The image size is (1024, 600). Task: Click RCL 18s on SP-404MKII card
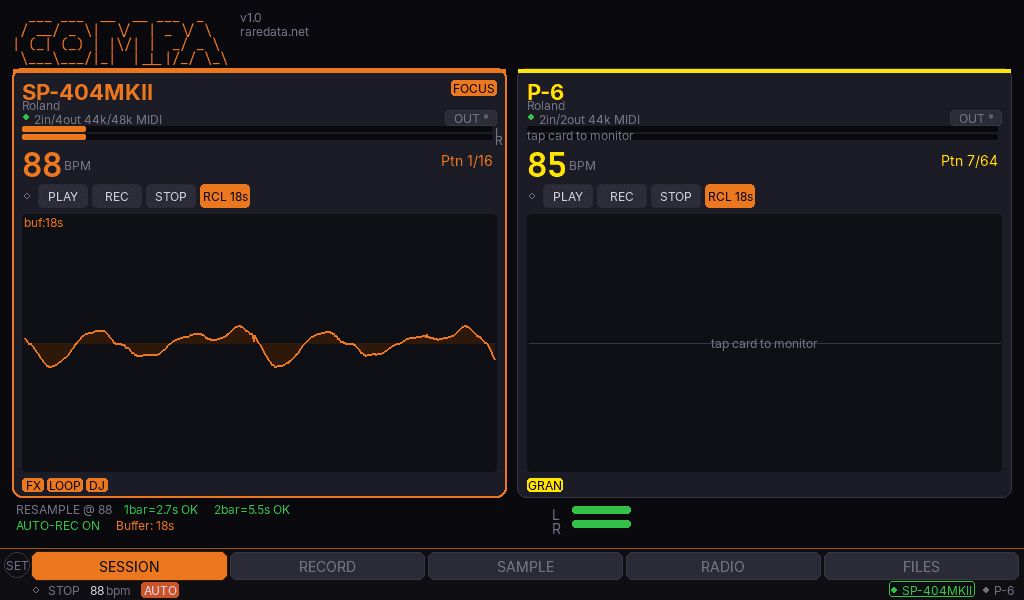[225, 197]
